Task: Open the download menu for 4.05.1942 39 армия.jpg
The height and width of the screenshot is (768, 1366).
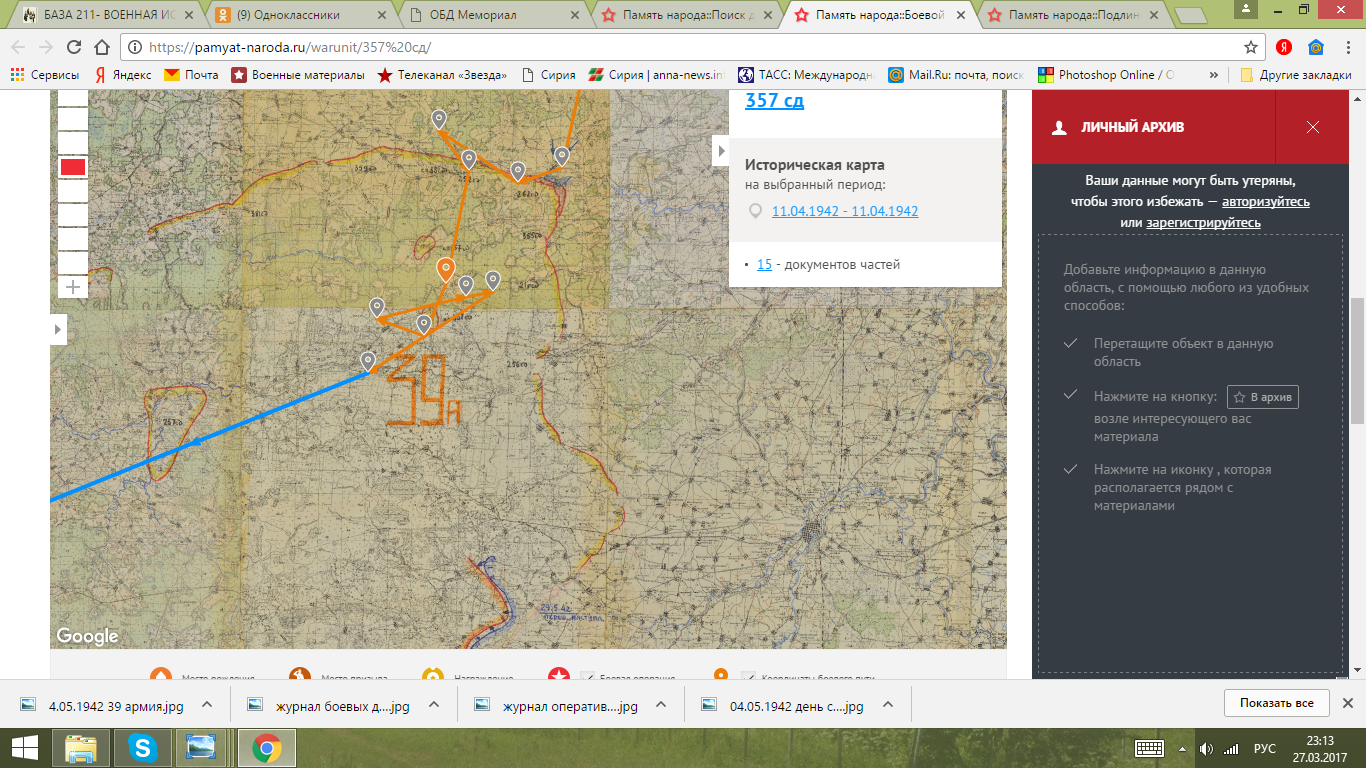Action: click(207, 705)
